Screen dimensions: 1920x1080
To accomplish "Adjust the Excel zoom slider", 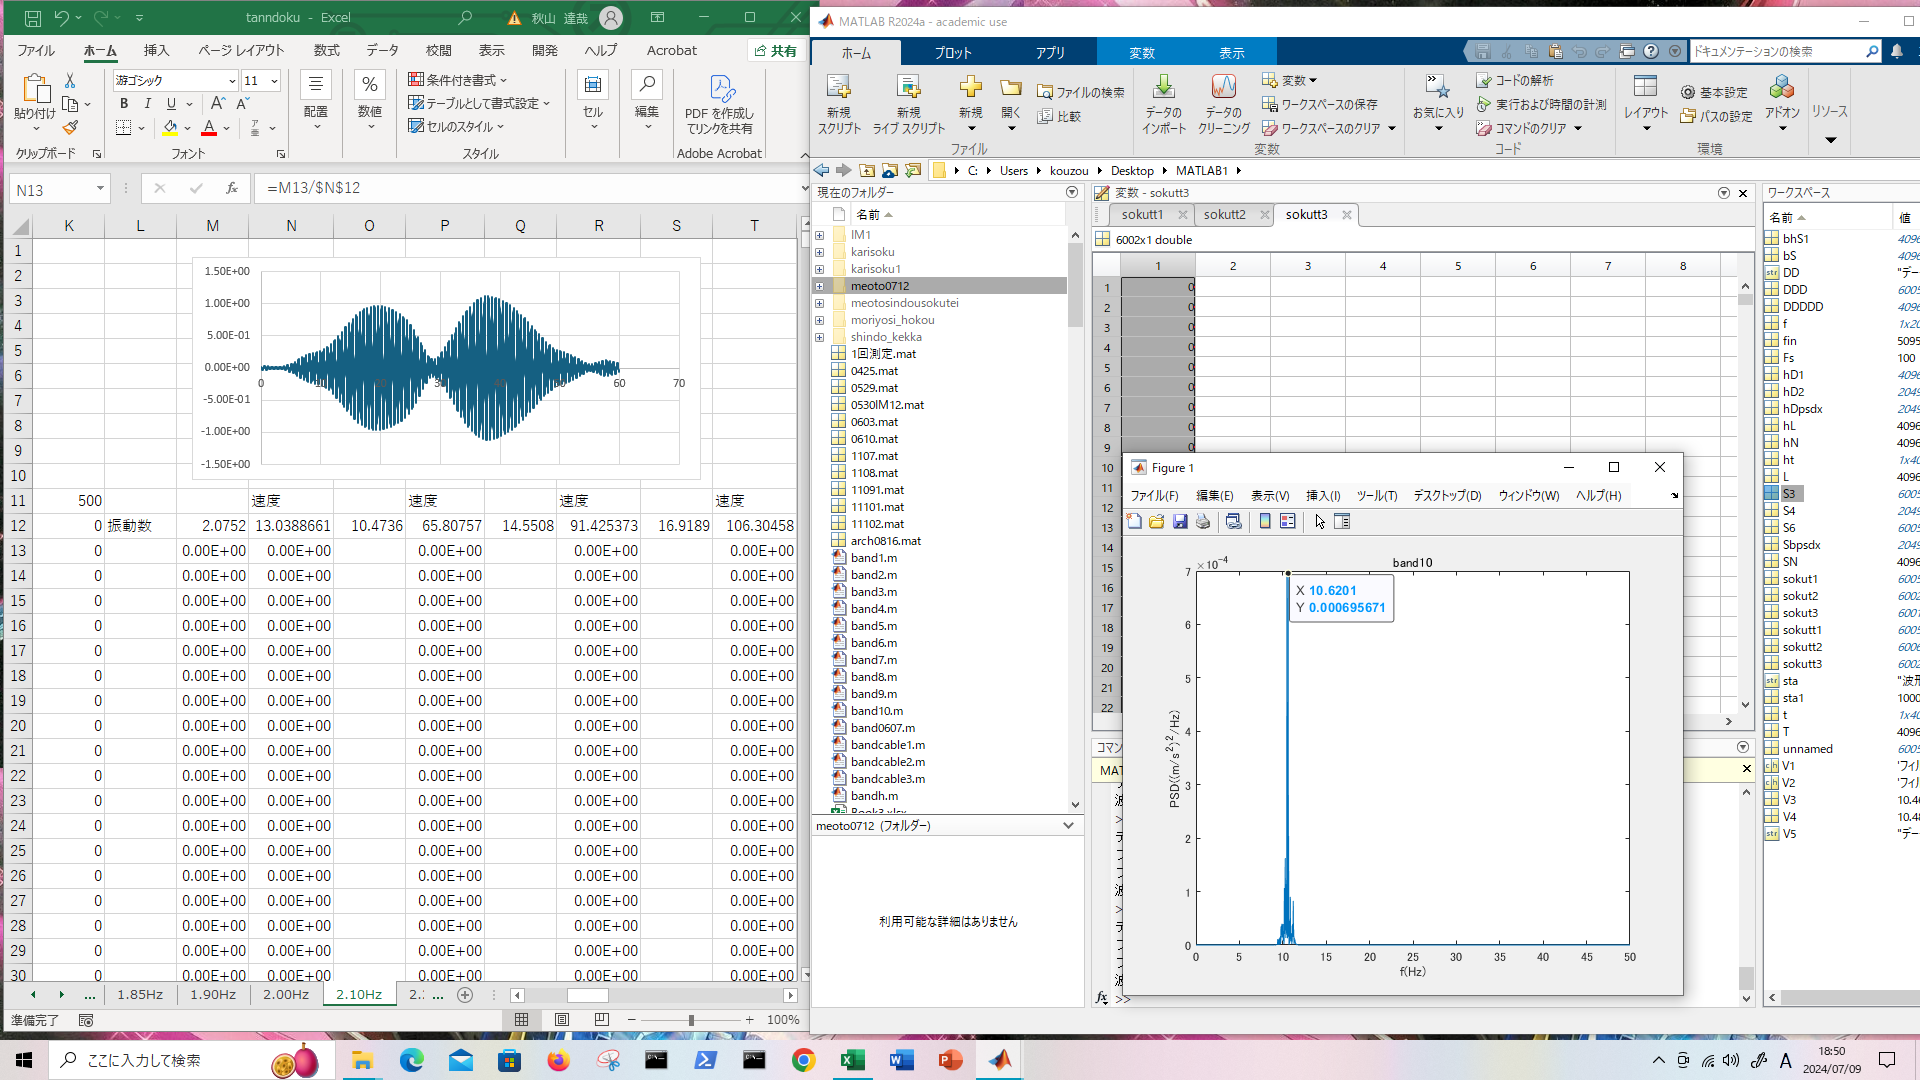I will click(691, 1020).
